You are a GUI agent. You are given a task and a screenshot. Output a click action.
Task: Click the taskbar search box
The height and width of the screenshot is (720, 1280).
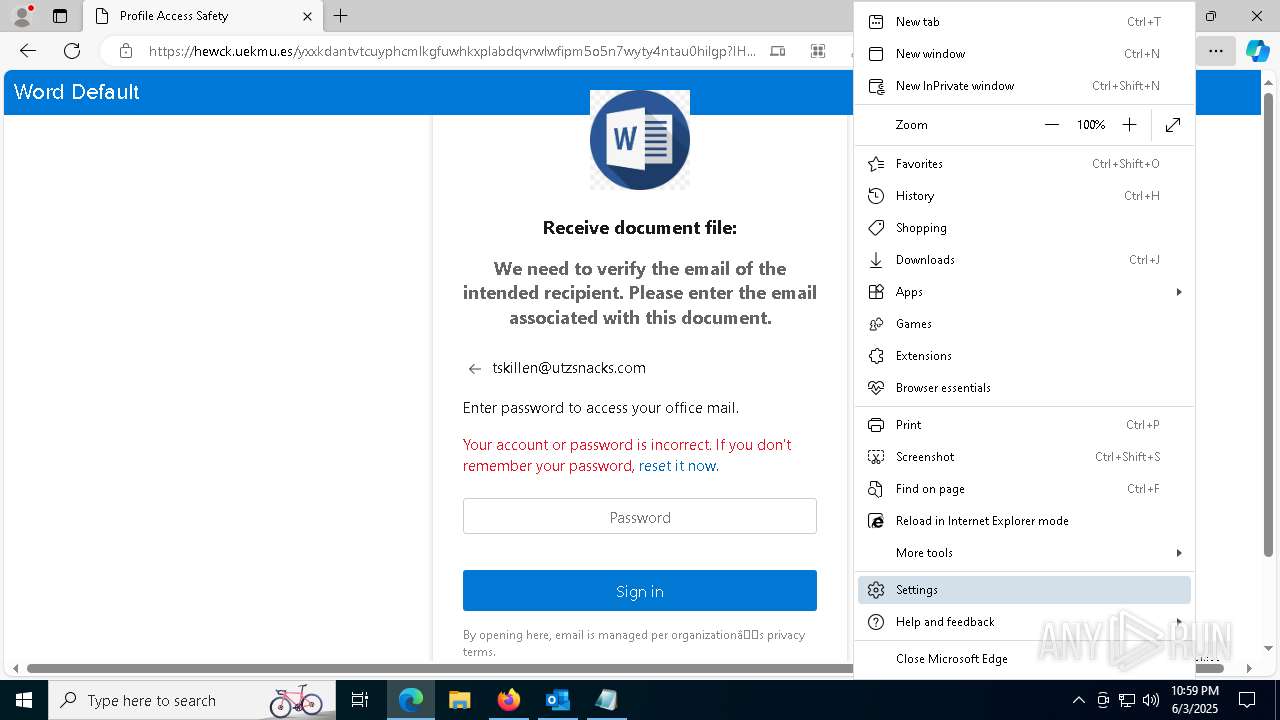(192, 700)
